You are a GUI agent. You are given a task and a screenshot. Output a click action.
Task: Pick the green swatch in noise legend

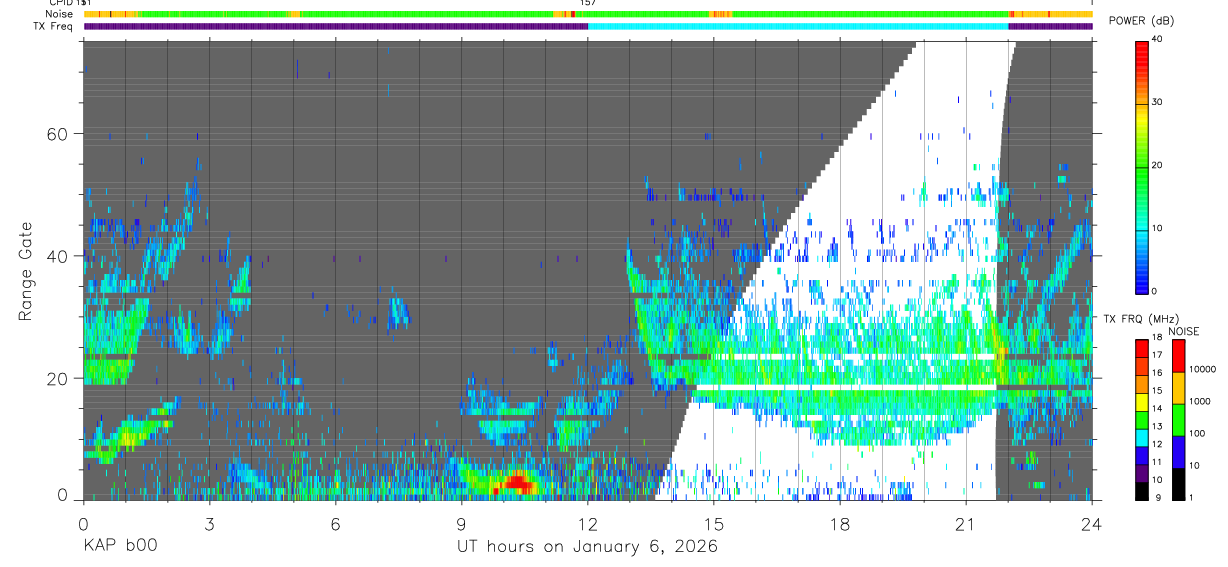click(x=1178, y=420)
